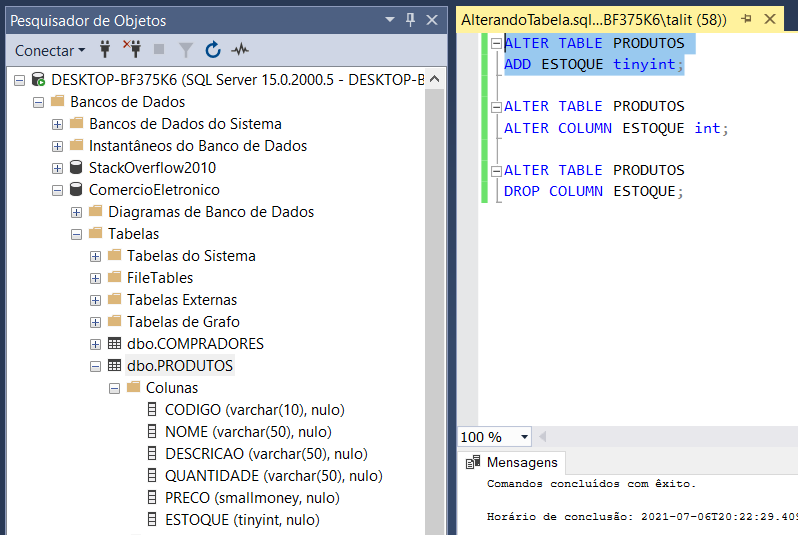Open the 100 % zoom dropdown

(x=524, y=437)
